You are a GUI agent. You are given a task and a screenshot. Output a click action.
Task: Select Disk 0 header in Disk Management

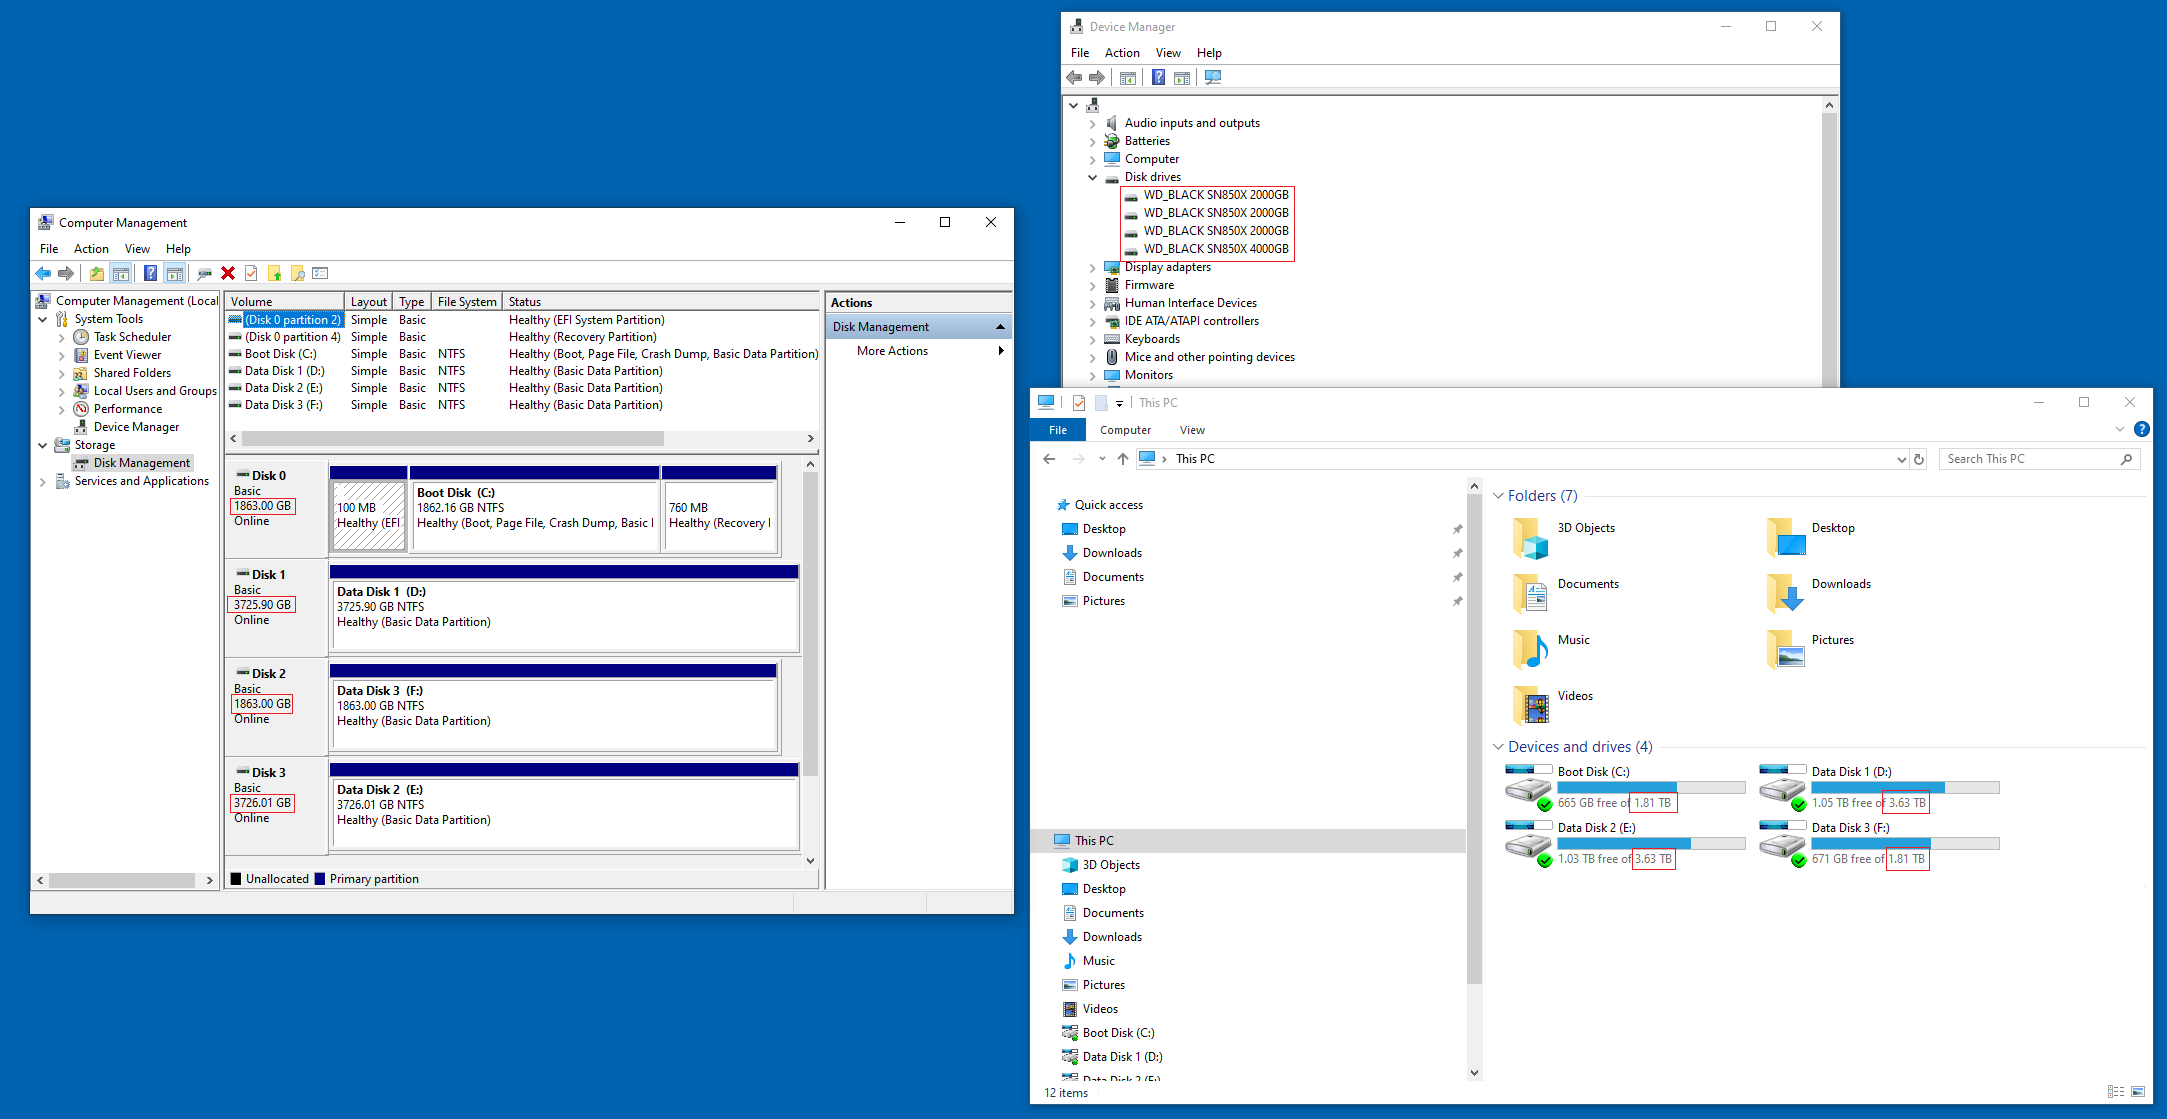277,507
